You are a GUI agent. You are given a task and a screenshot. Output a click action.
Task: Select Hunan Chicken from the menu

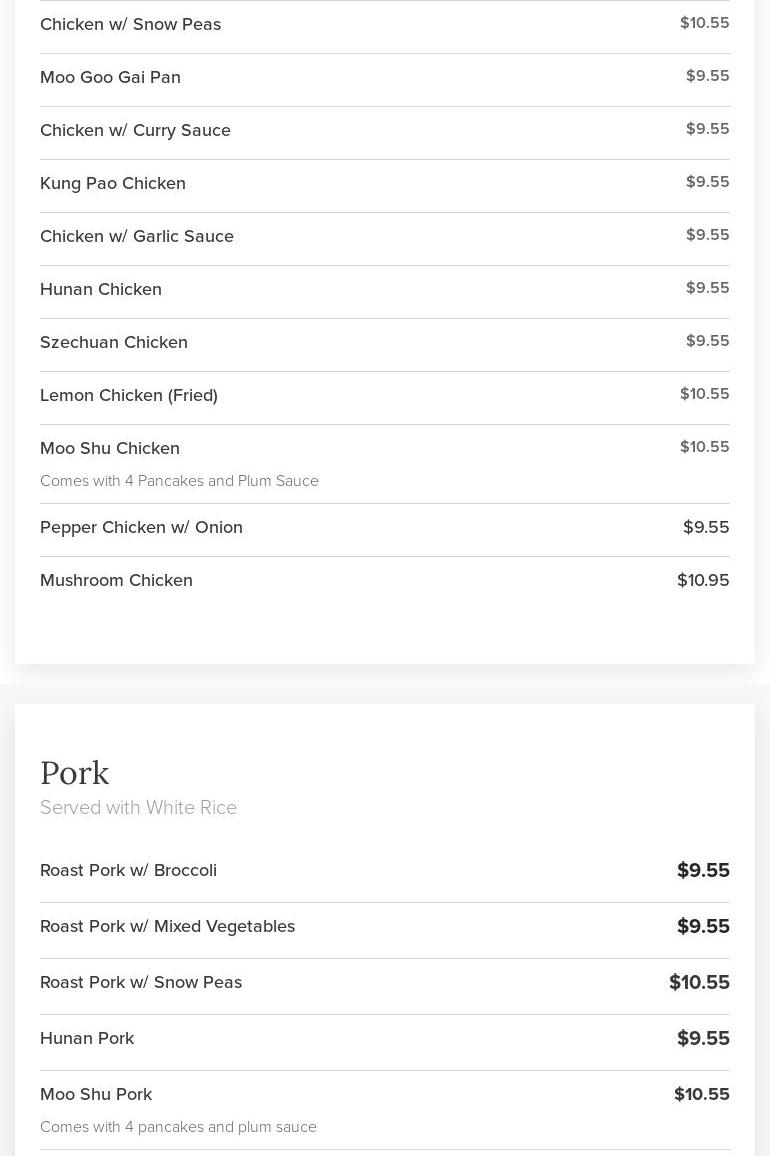click(101, 289)
